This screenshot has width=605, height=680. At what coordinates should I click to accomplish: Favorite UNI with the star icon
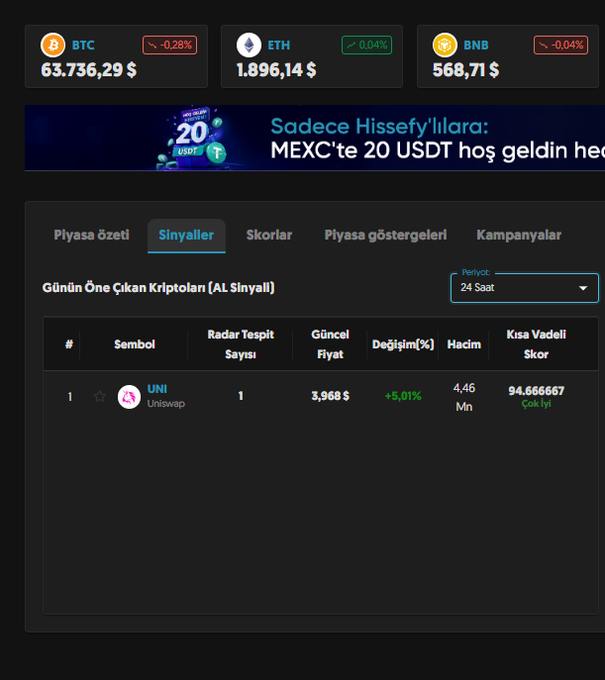[100, 396]
